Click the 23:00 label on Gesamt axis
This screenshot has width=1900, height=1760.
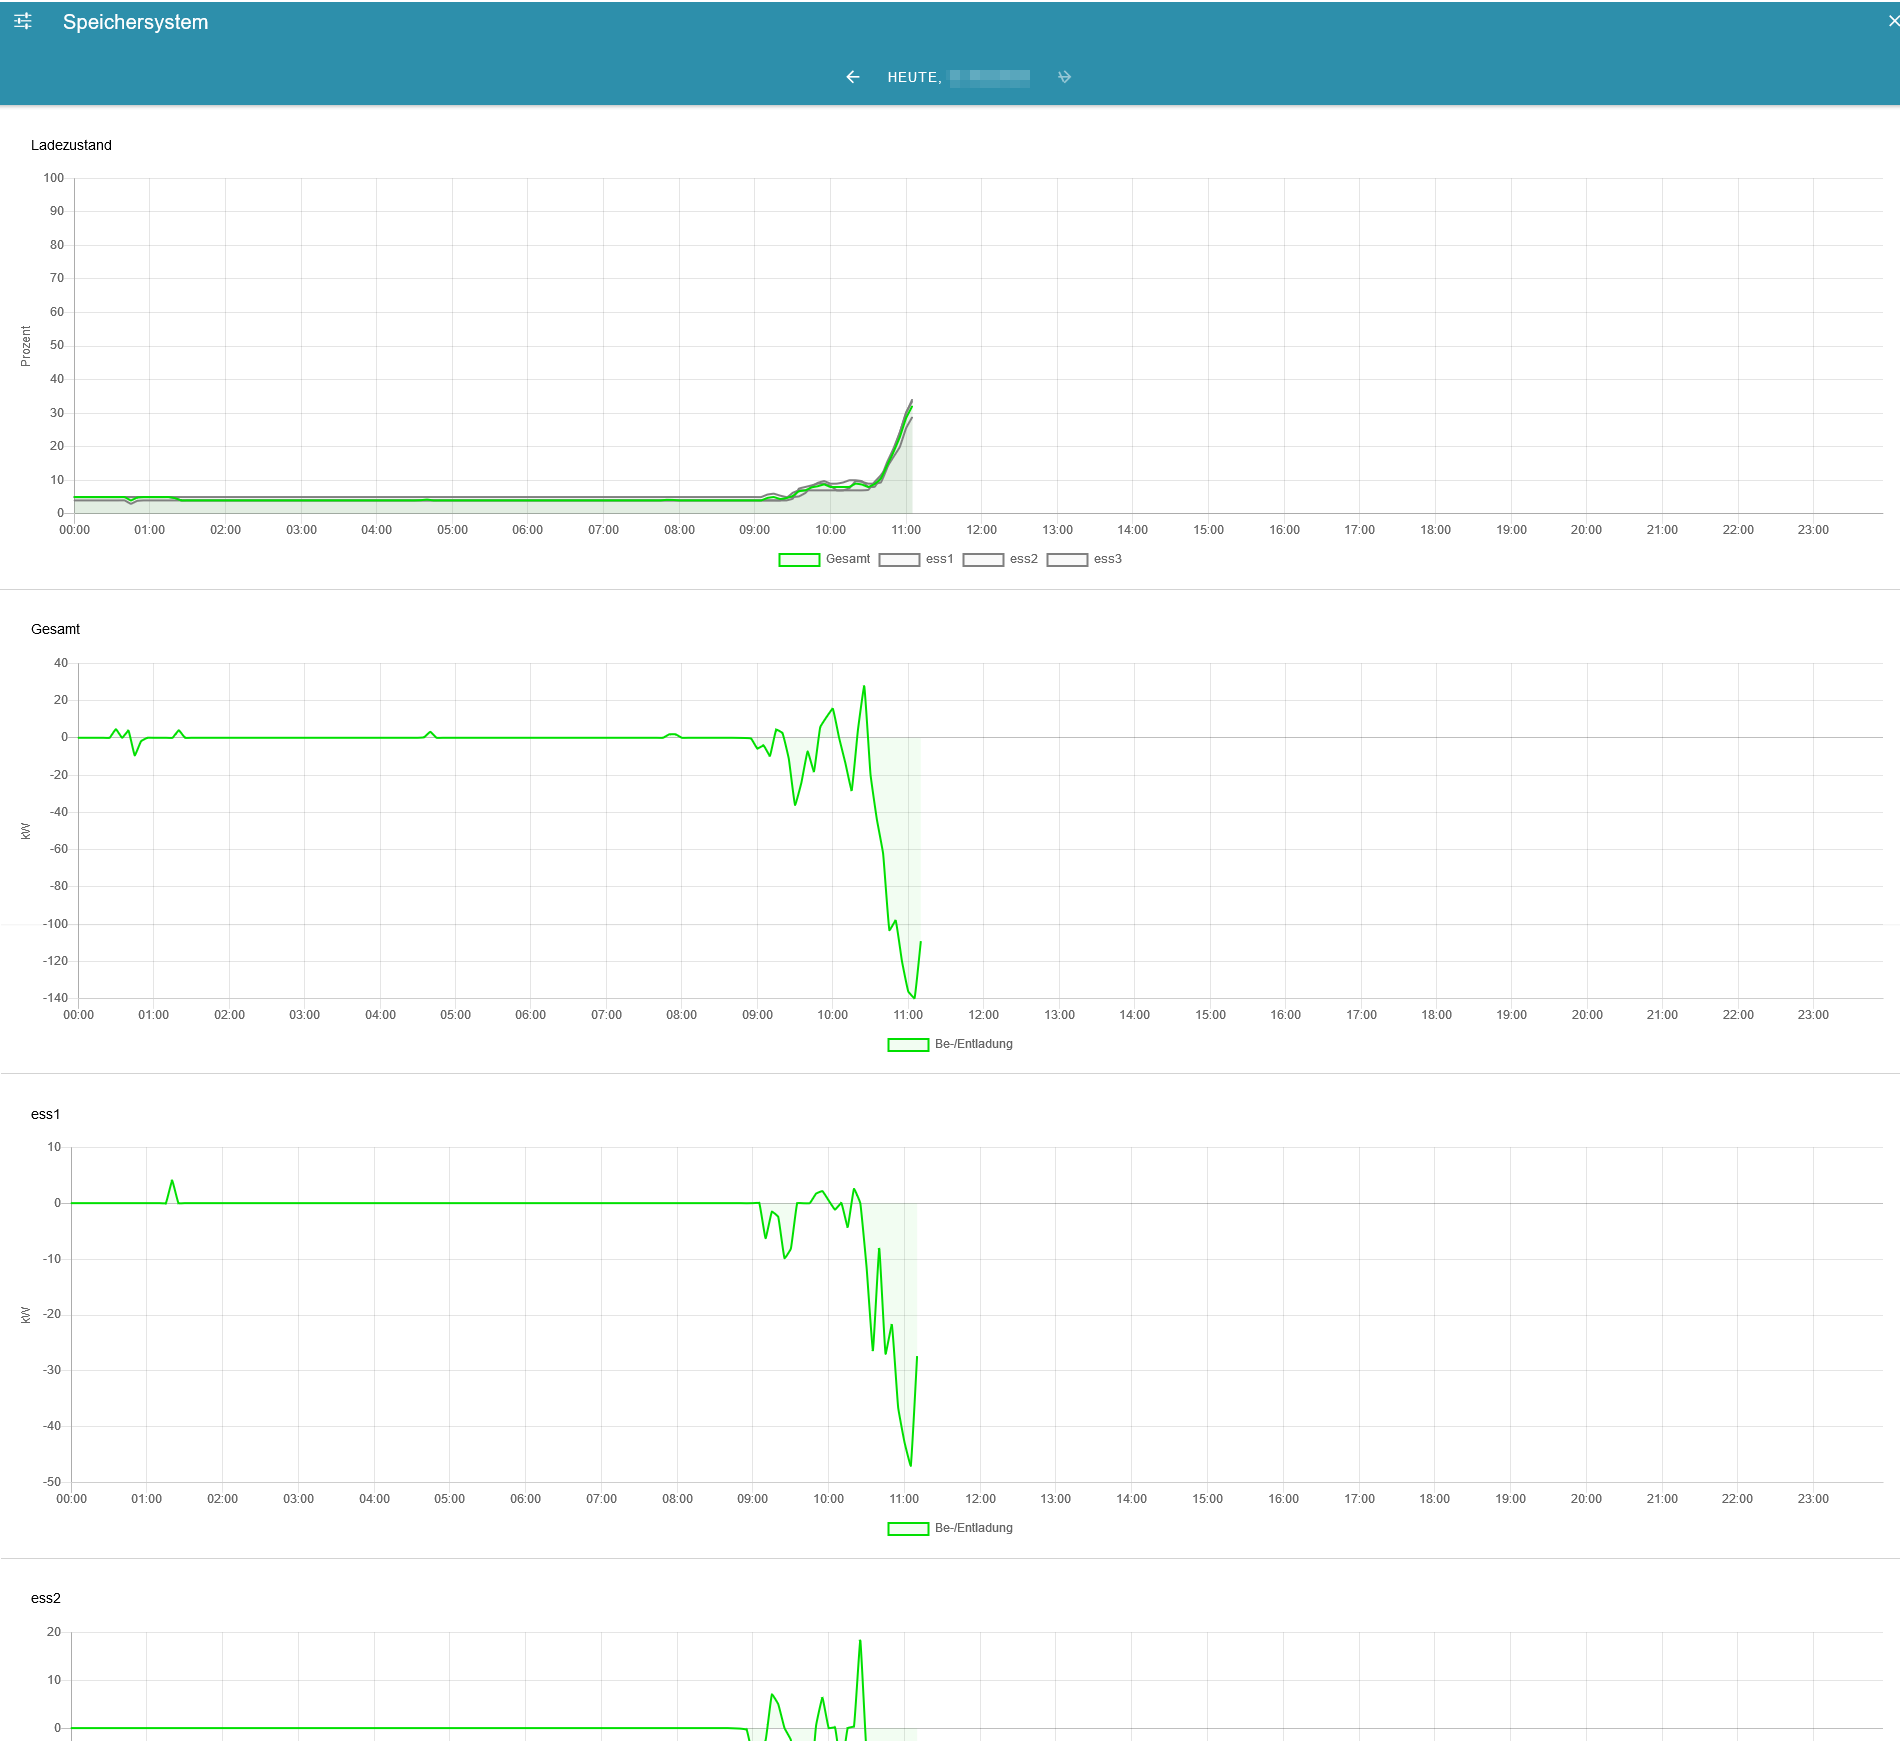[1813, 1015]
